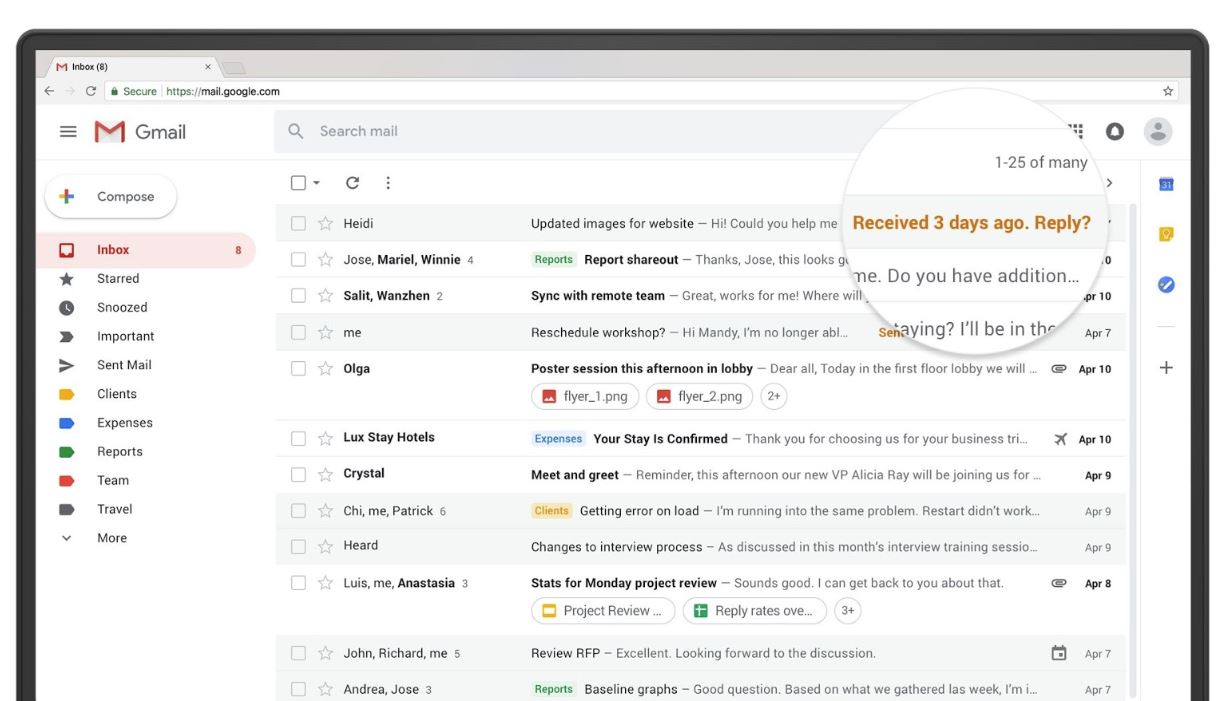Go to the next page of emails
Screen dimensions: 1226x701
[1108, 183]
